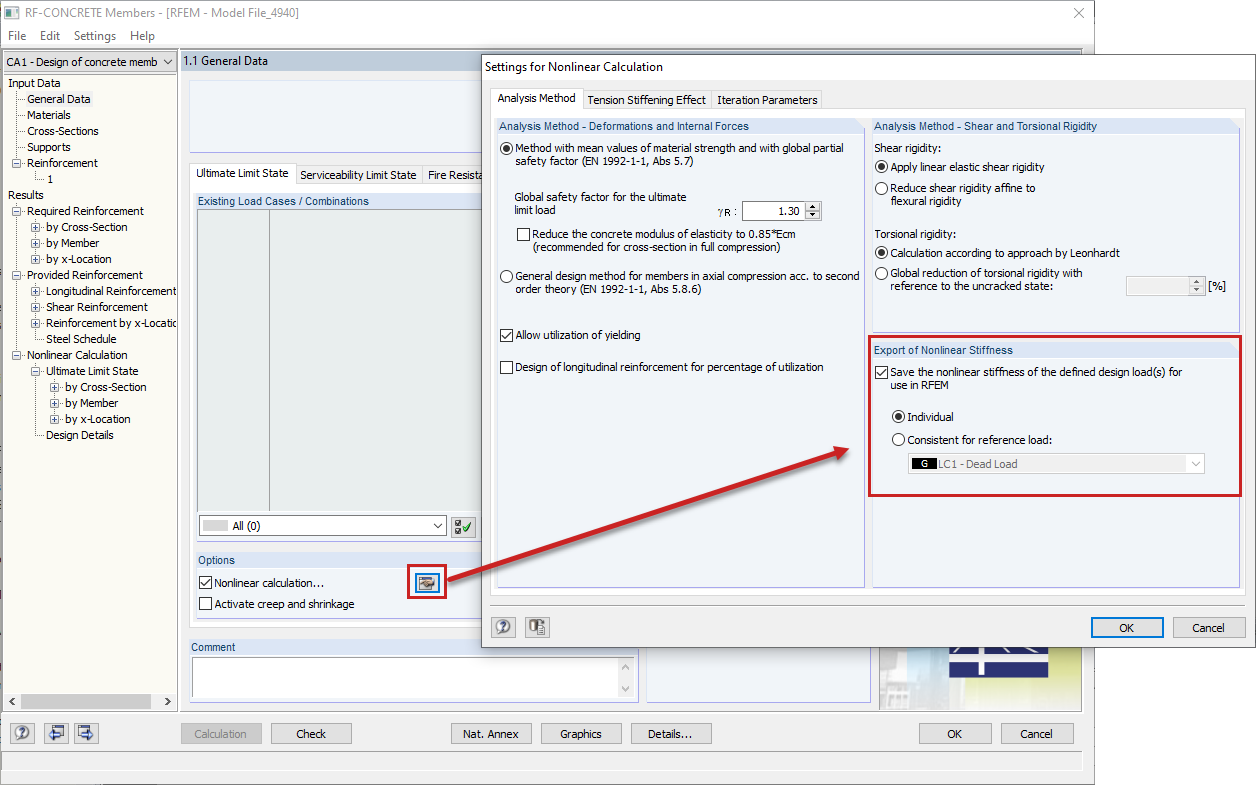This screenshot has width=1256, height=785.
Task: Enable design of longitudinal reinforcement for utilization
Action: 506,367
